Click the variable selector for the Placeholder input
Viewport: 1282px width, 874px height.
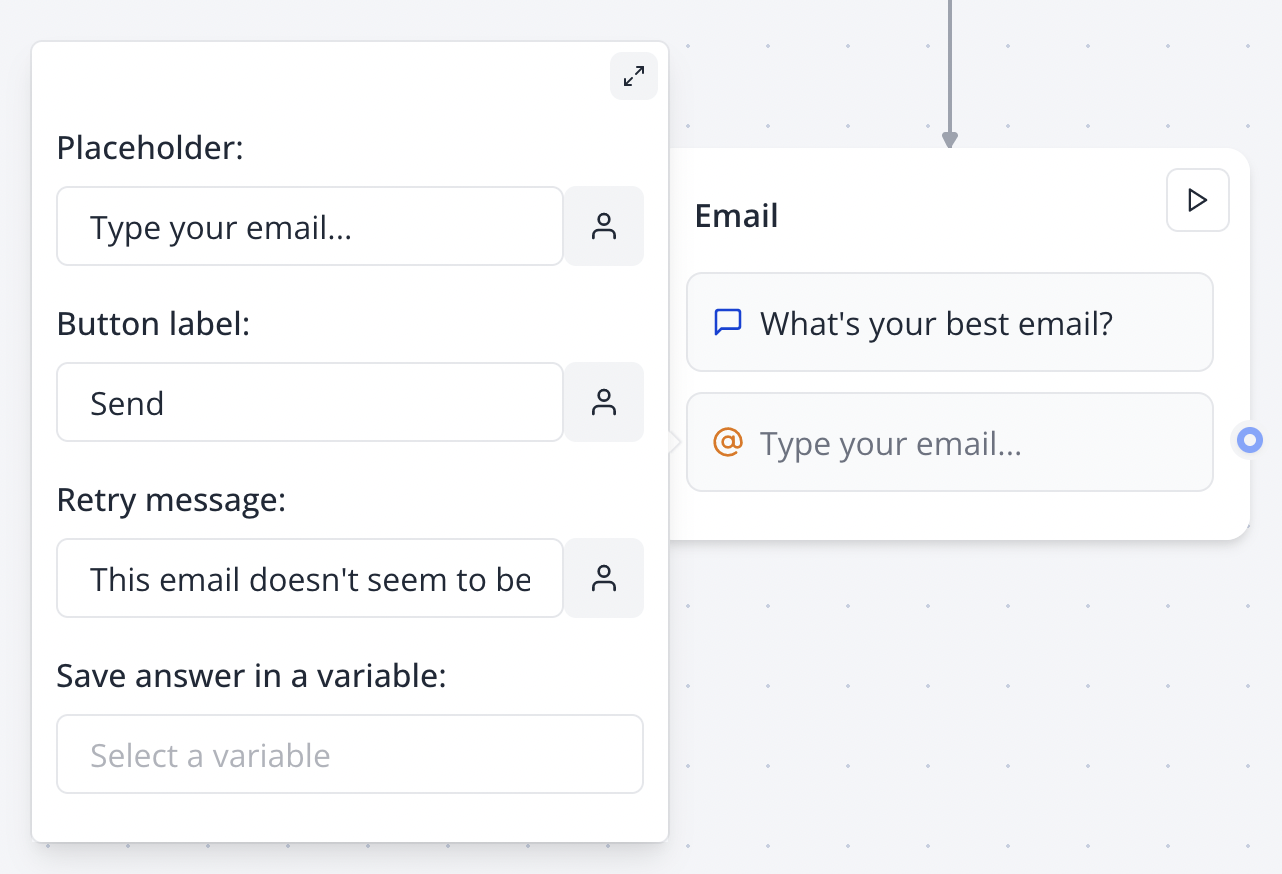click(604, 226)
